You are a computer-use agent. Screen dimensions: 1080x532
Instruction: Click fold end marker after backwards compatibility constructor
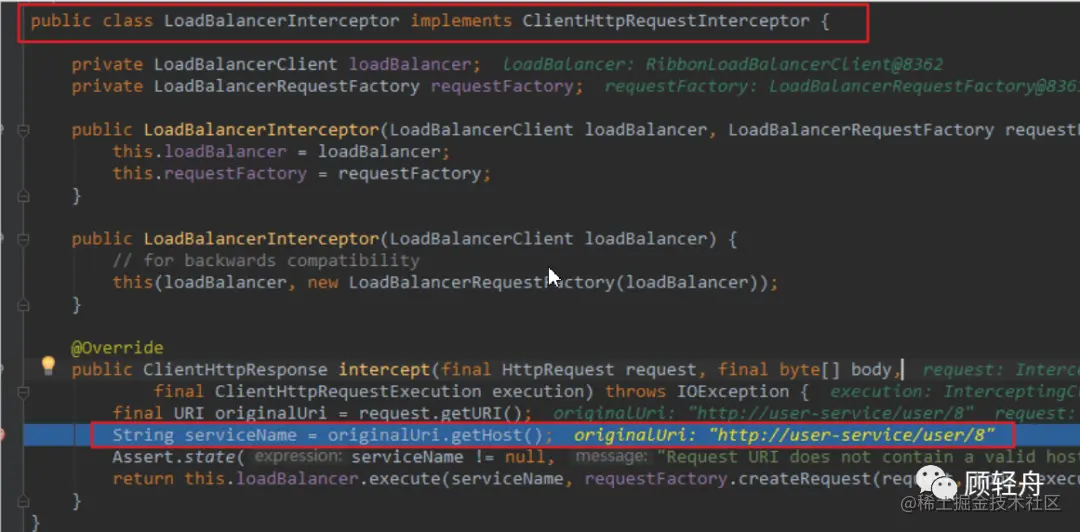[23, 305]
